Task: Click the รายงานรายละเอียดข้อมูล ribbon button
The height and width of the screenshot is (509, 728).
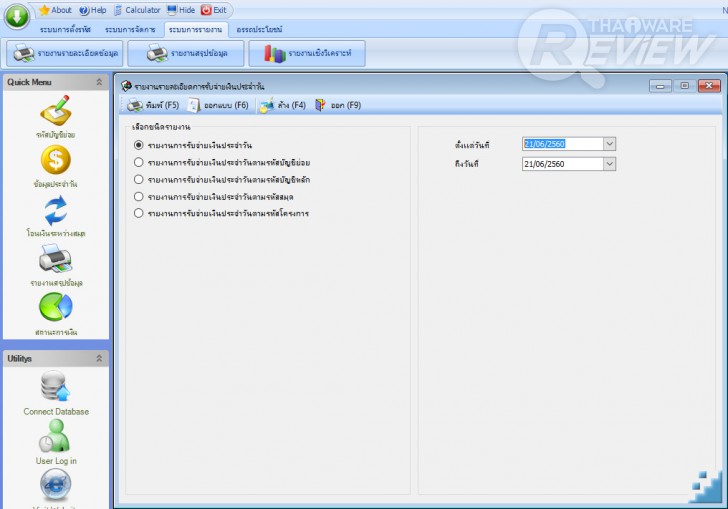Action: (x=65, y=53)
